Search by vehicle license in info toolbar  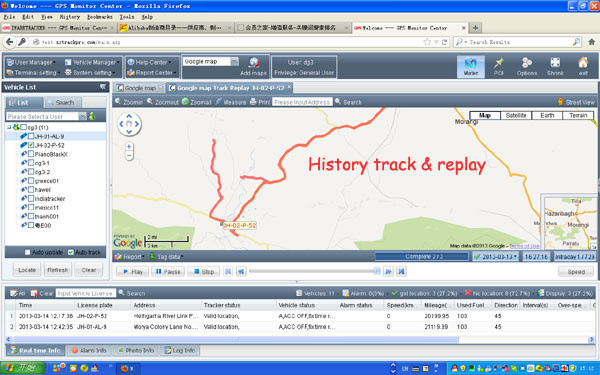pyautogui.click(x=132, y=293)
